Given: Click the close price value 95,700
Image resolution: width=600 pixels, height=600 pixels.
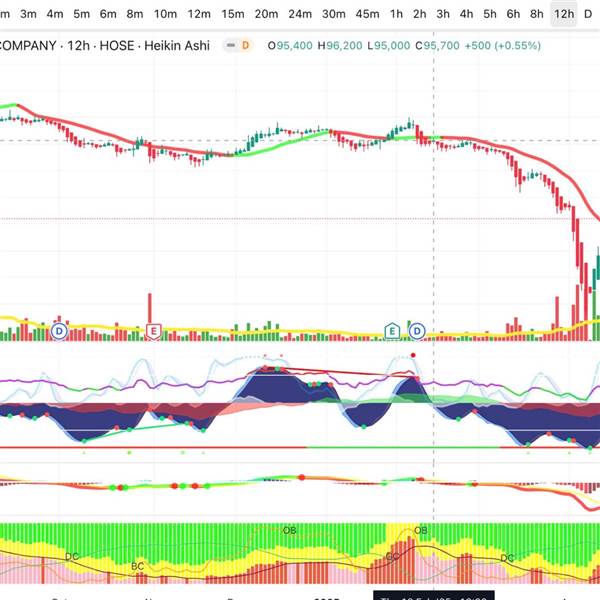Looking at the screenshot, I should (x=441, y=46).
